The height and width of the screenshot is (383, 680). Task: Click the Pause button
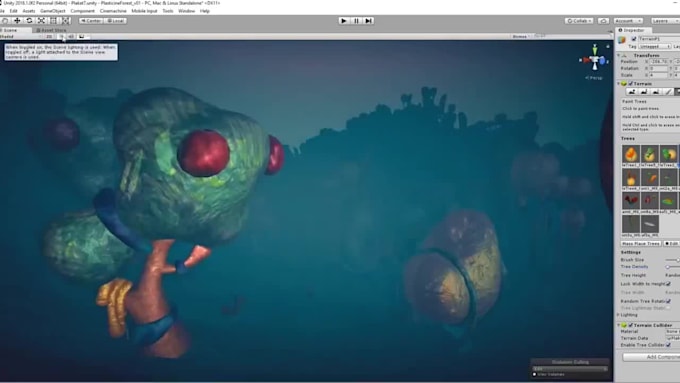[356, 20]
